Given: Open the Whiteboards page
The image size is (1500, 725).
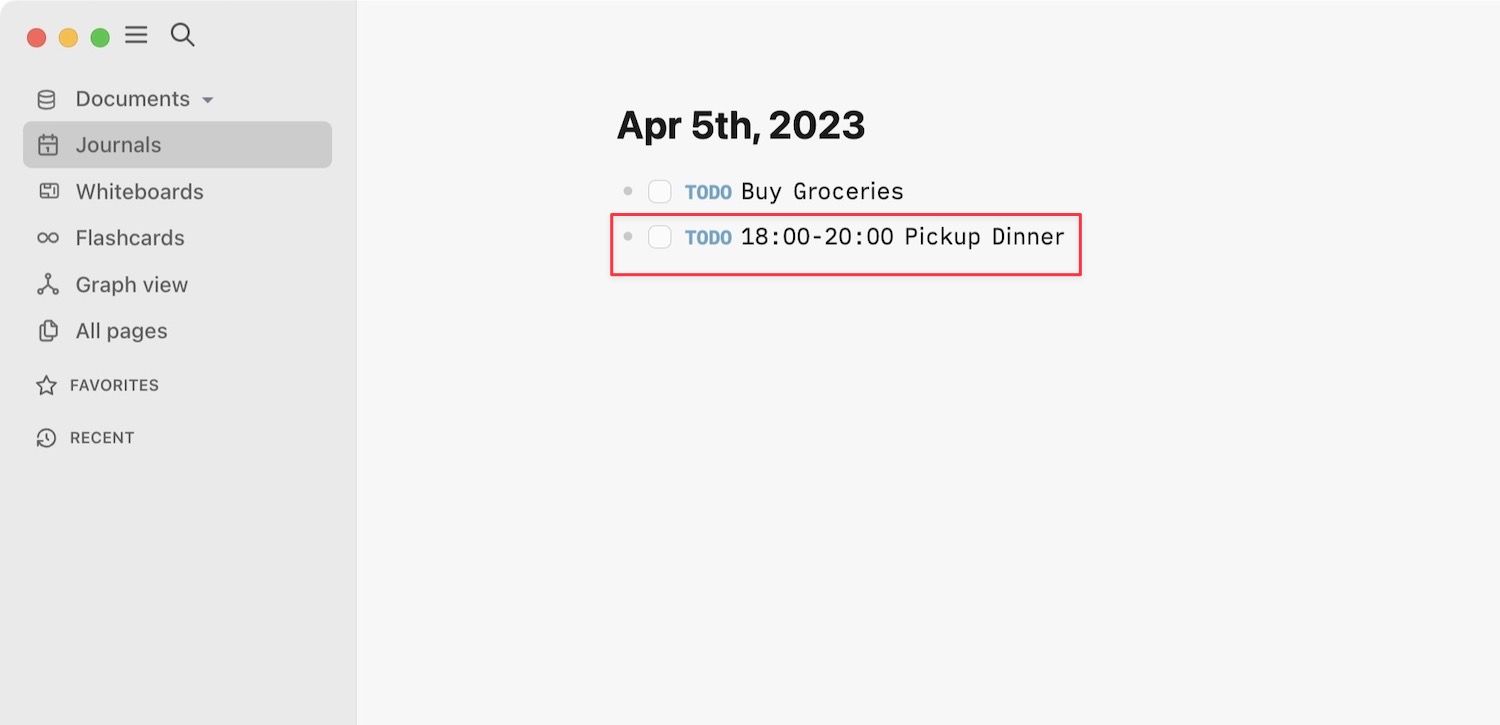Looking at the screenshot, I should coord(139,191).
